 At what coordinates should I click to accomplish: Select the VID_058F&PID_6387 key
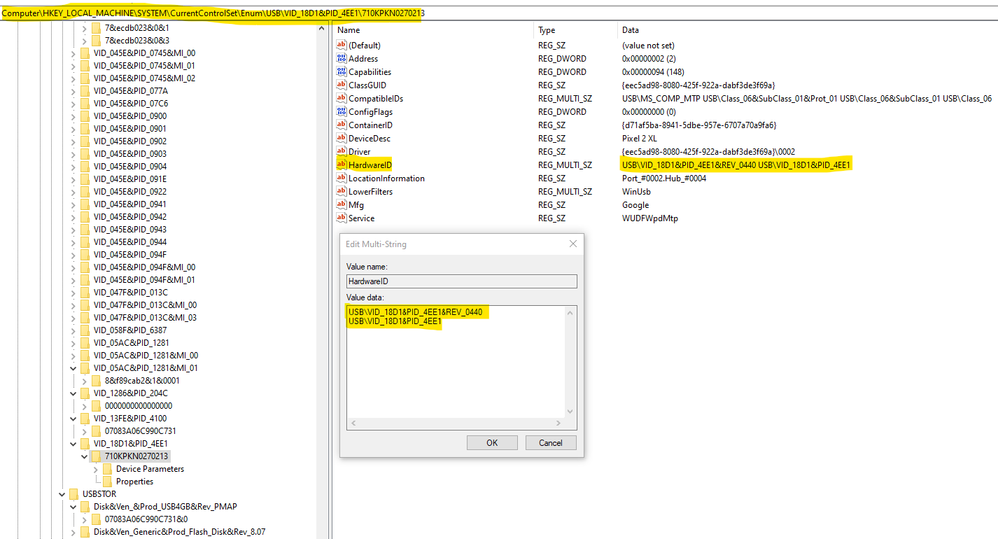click(130, 330)
